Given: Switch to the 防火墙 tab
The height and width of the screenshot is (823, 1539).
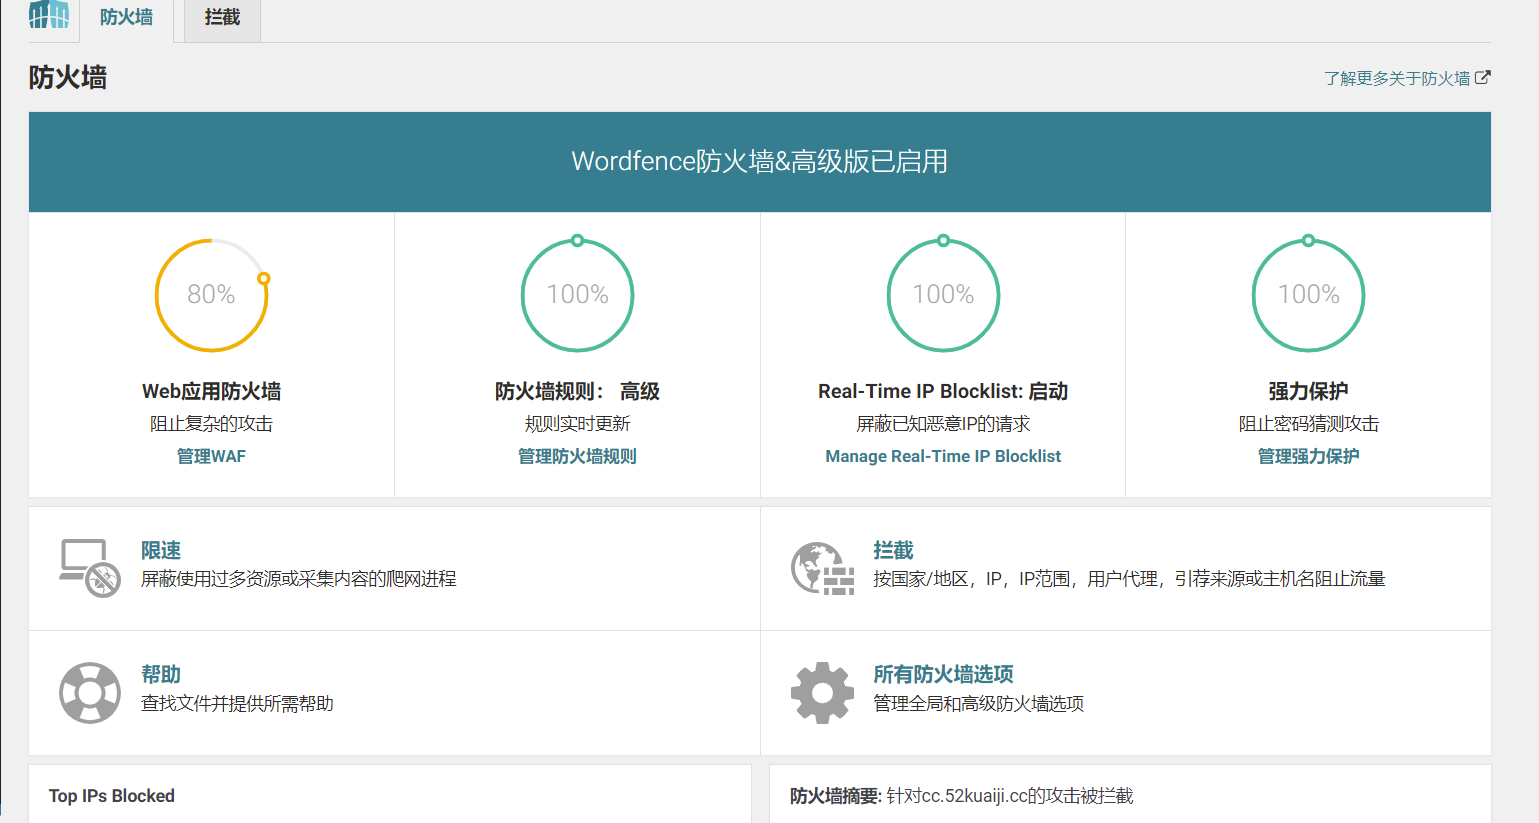Looking at the screenshot, I should [126, 18].
